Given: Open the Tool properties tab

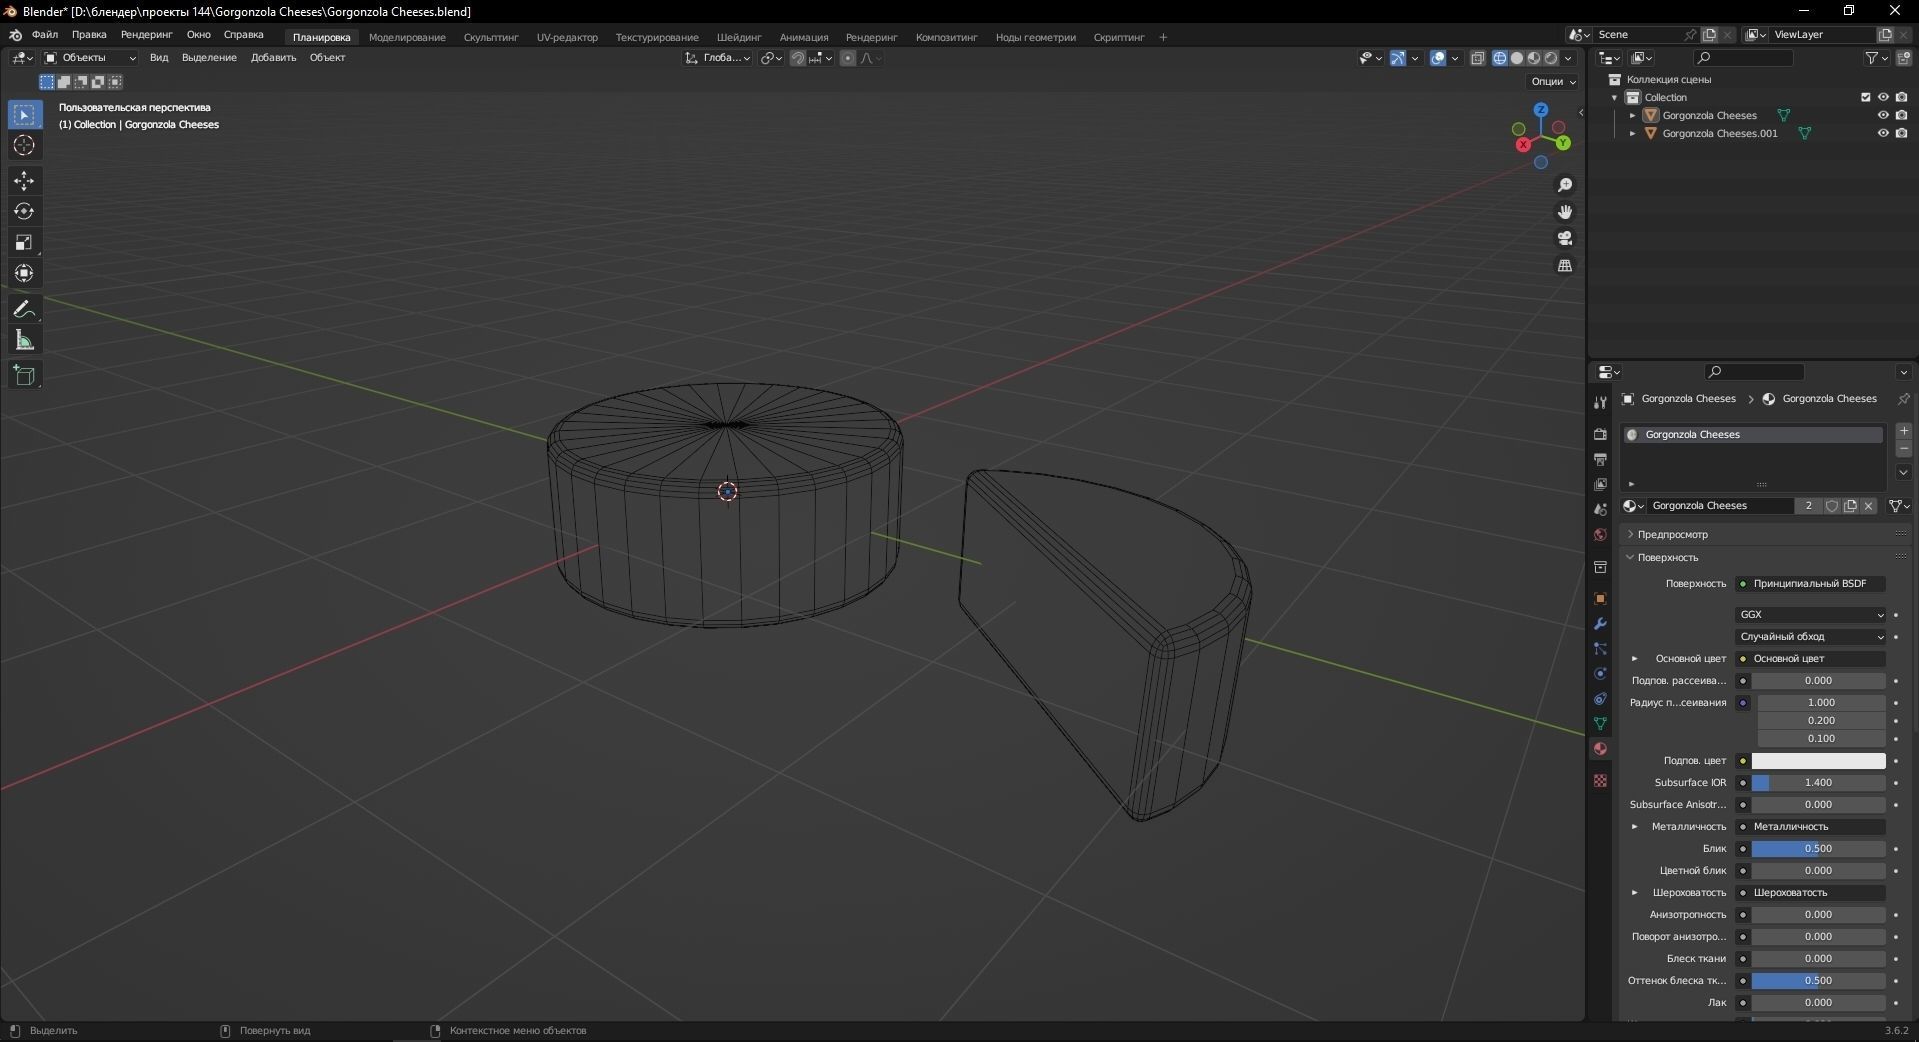Looking at the screenshot, I should pyautogui.click(x=1600, y=403).
